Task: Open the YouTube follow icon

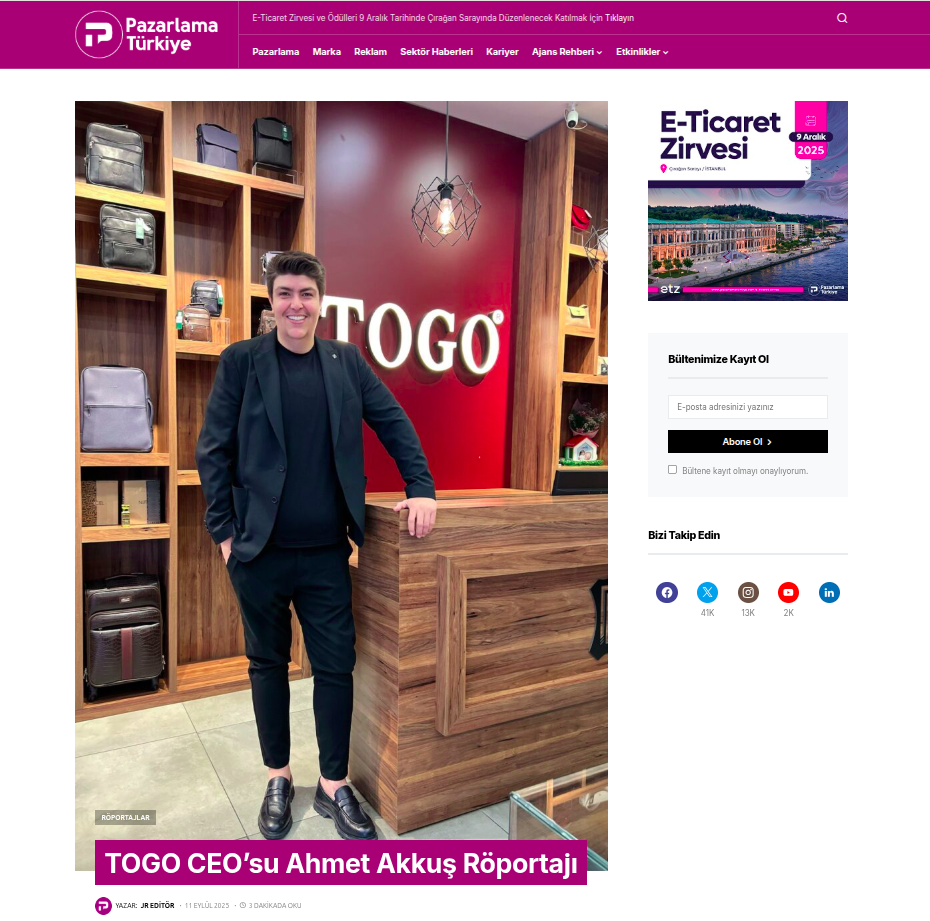Action: (788, 592)
